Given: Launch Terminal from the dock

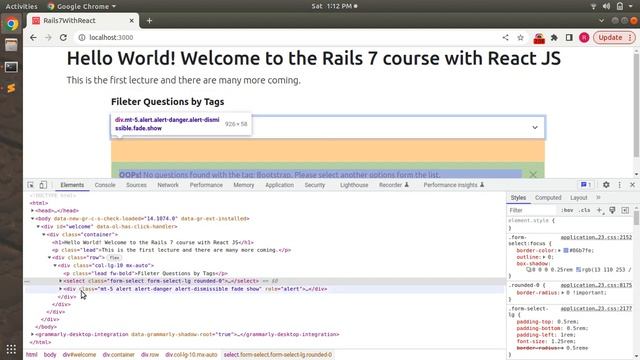Looking at the screenshot, I should click(11, 67).
